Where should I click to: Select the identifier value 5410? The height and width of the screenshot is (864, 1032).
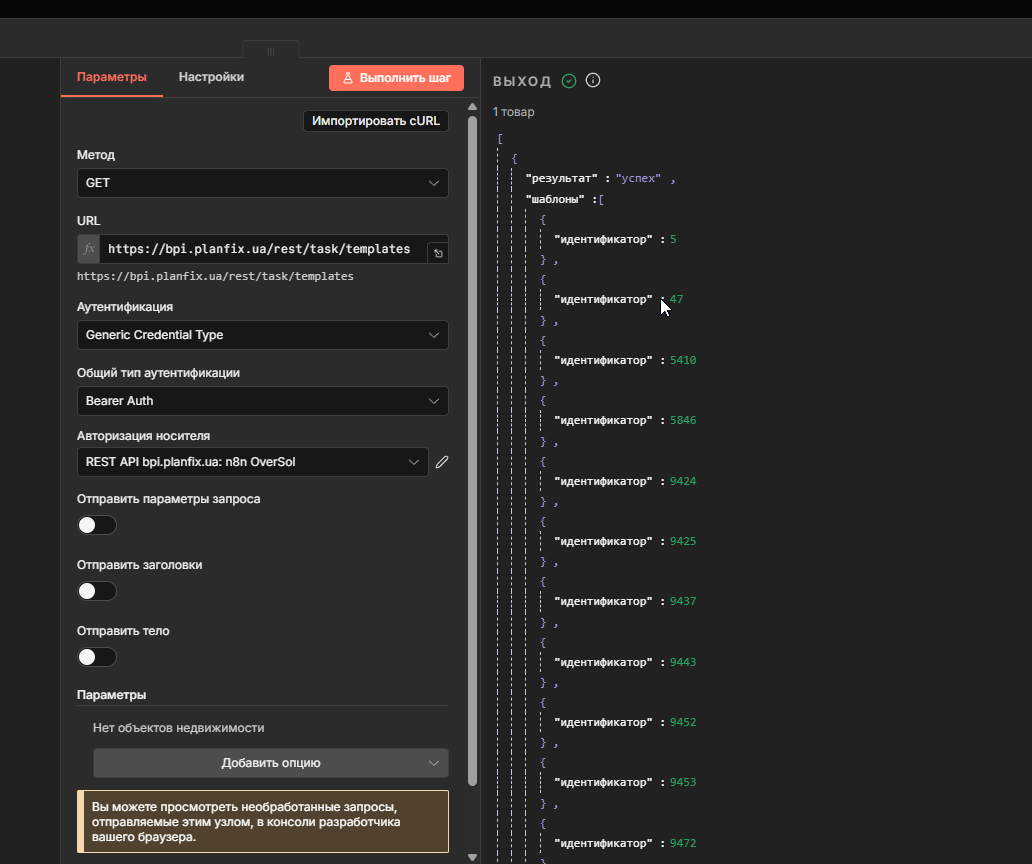(x=683, y=361)
